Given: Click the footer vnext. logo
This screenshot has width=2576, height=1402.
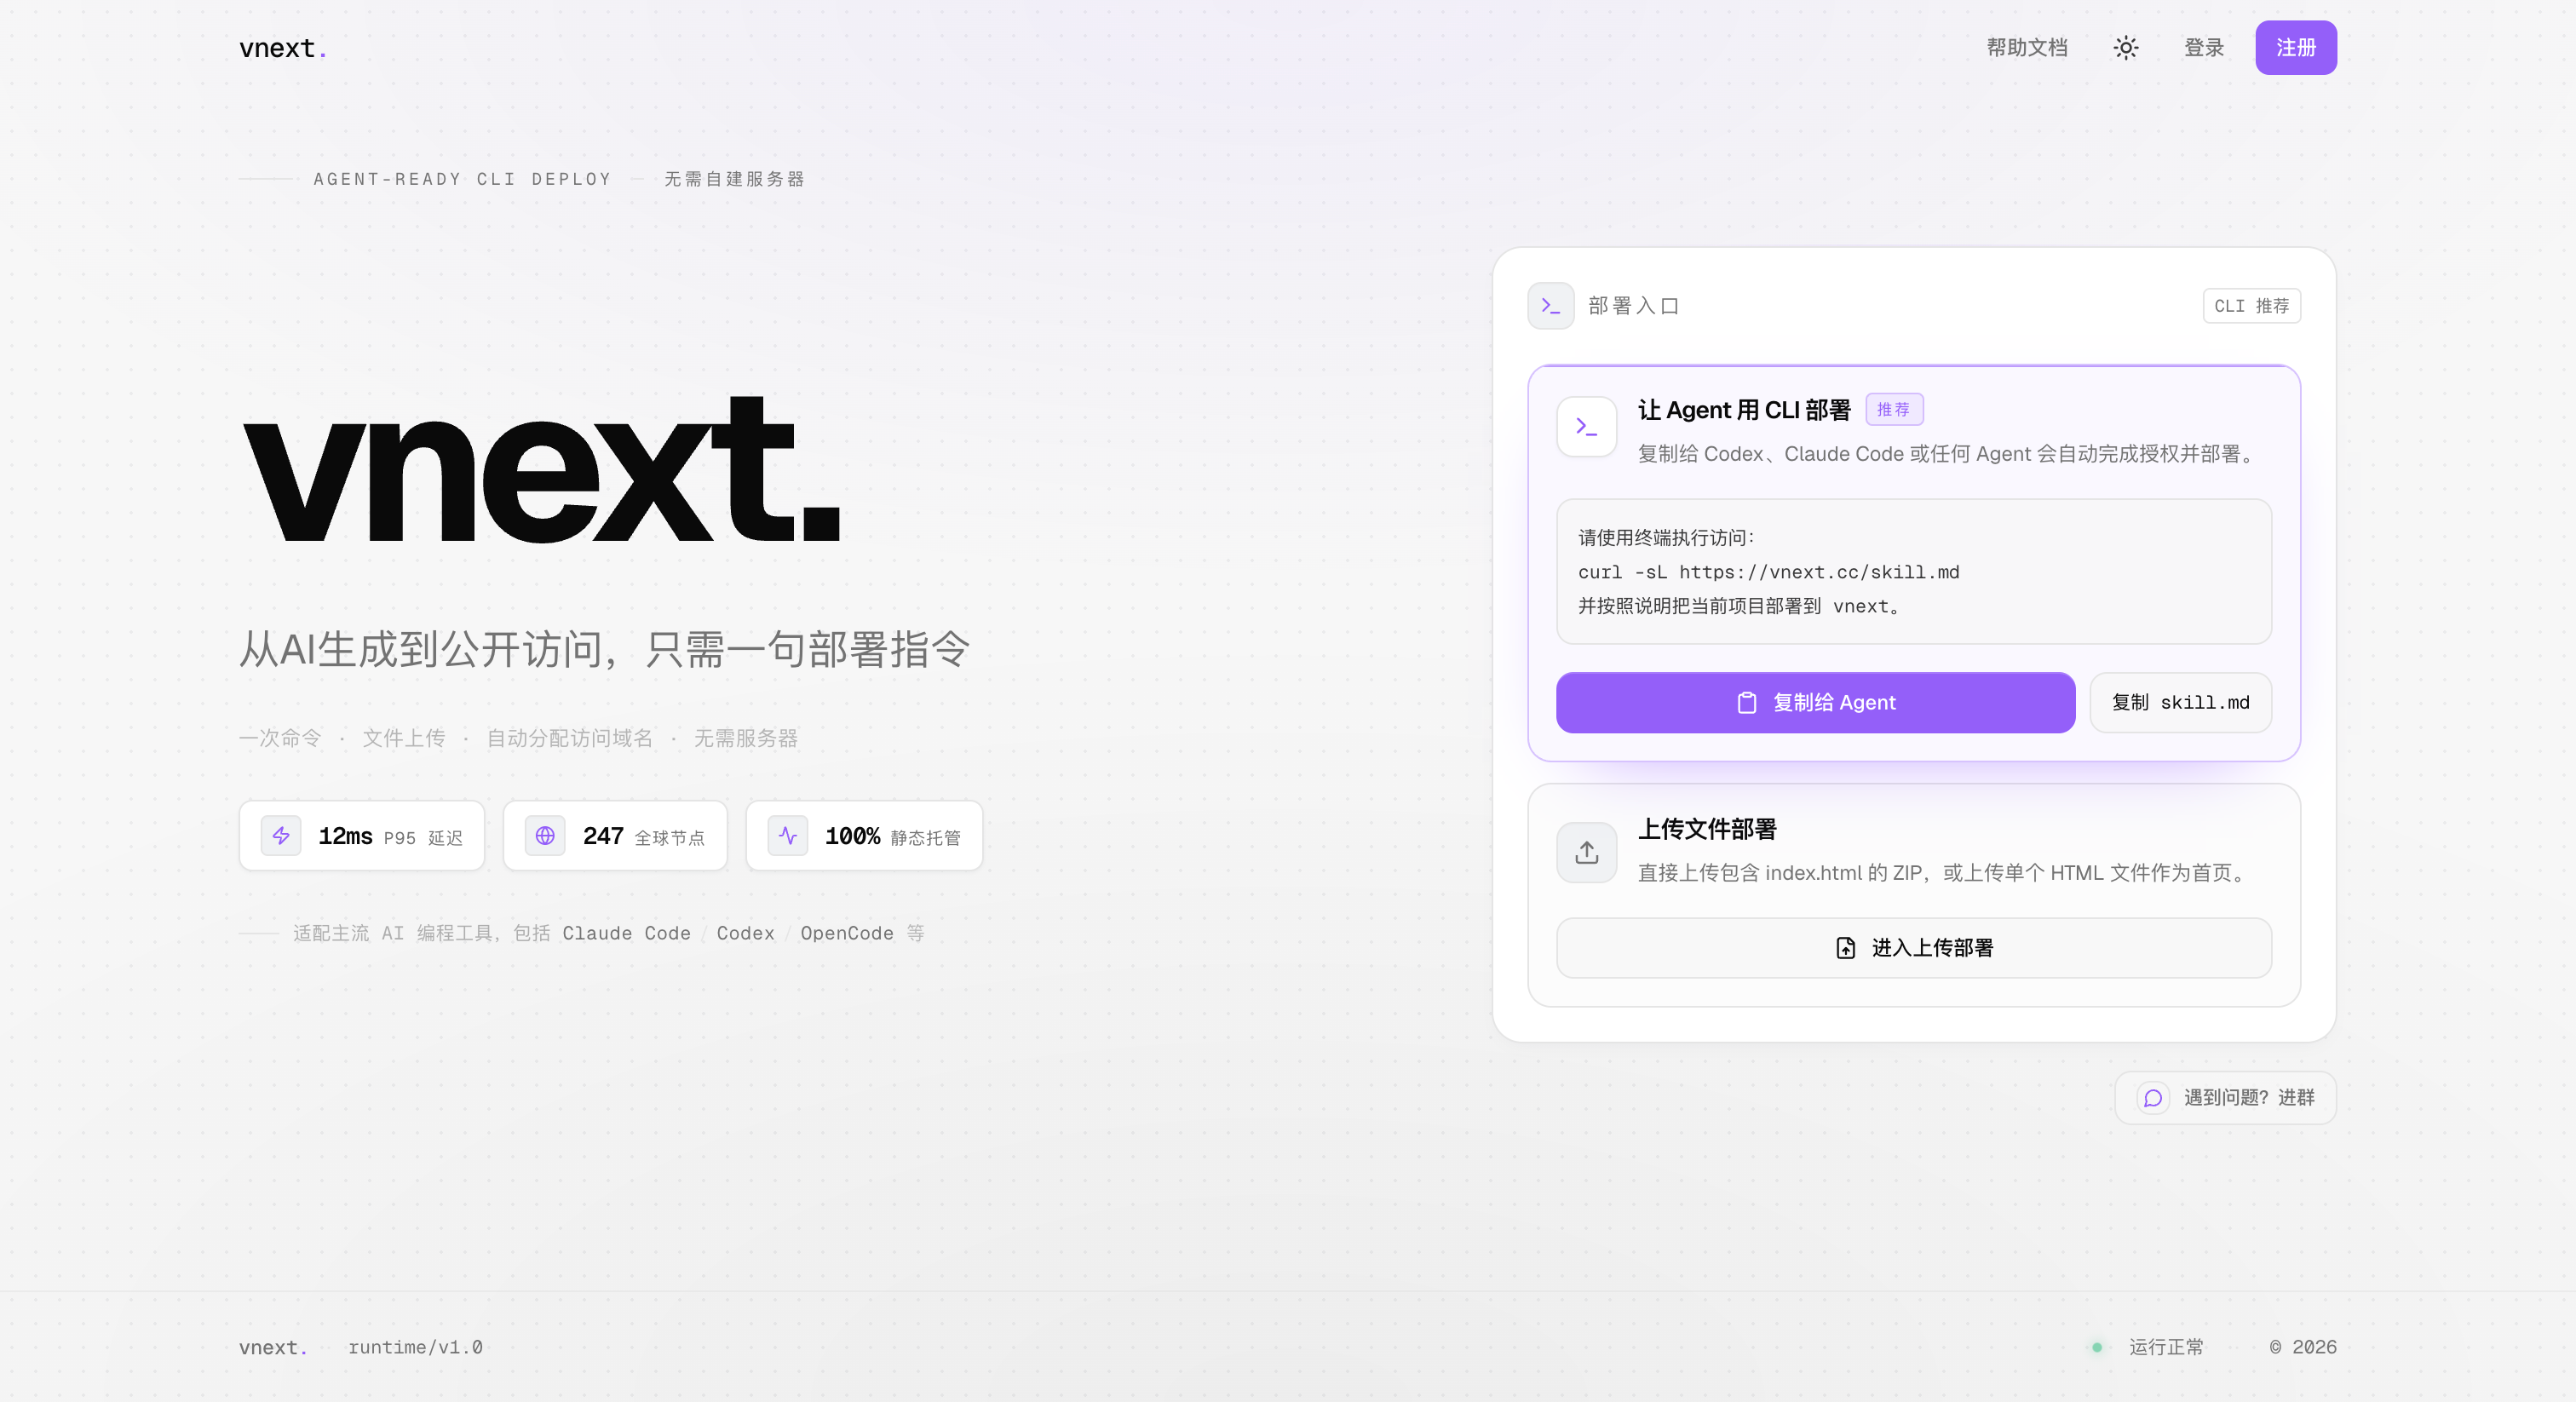Looking at the screenshot, I should coord(273,1347).
